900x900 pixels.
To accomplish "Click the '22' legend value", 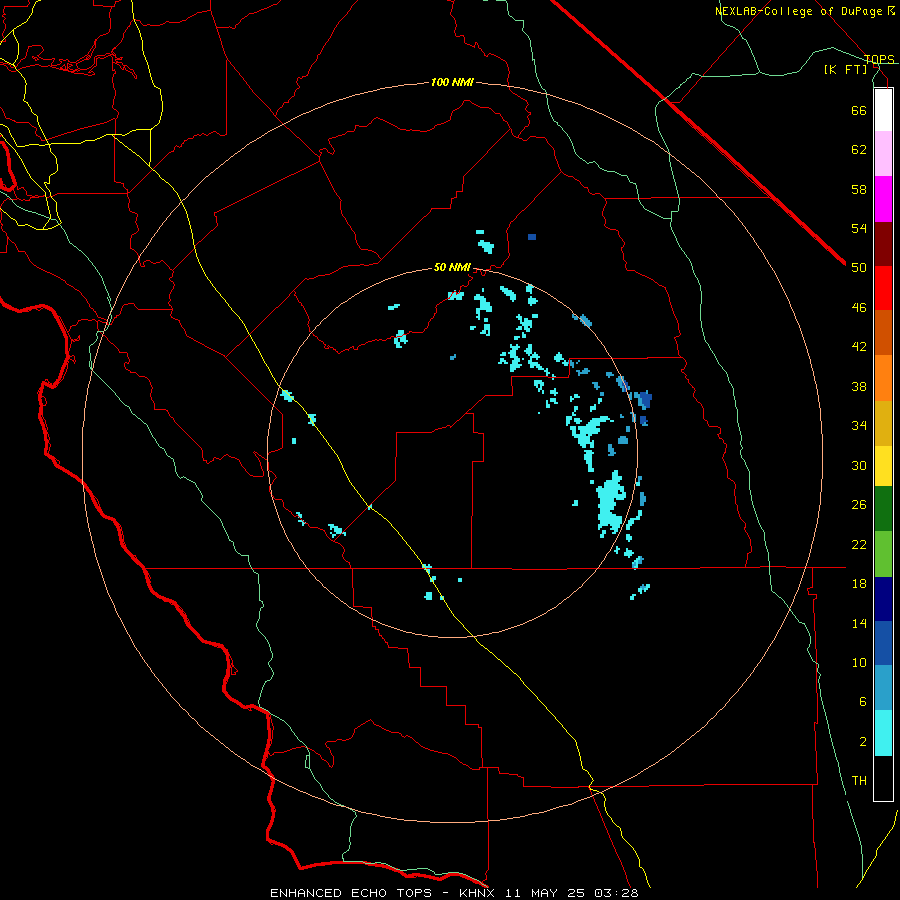I will [x=859, y=544].
